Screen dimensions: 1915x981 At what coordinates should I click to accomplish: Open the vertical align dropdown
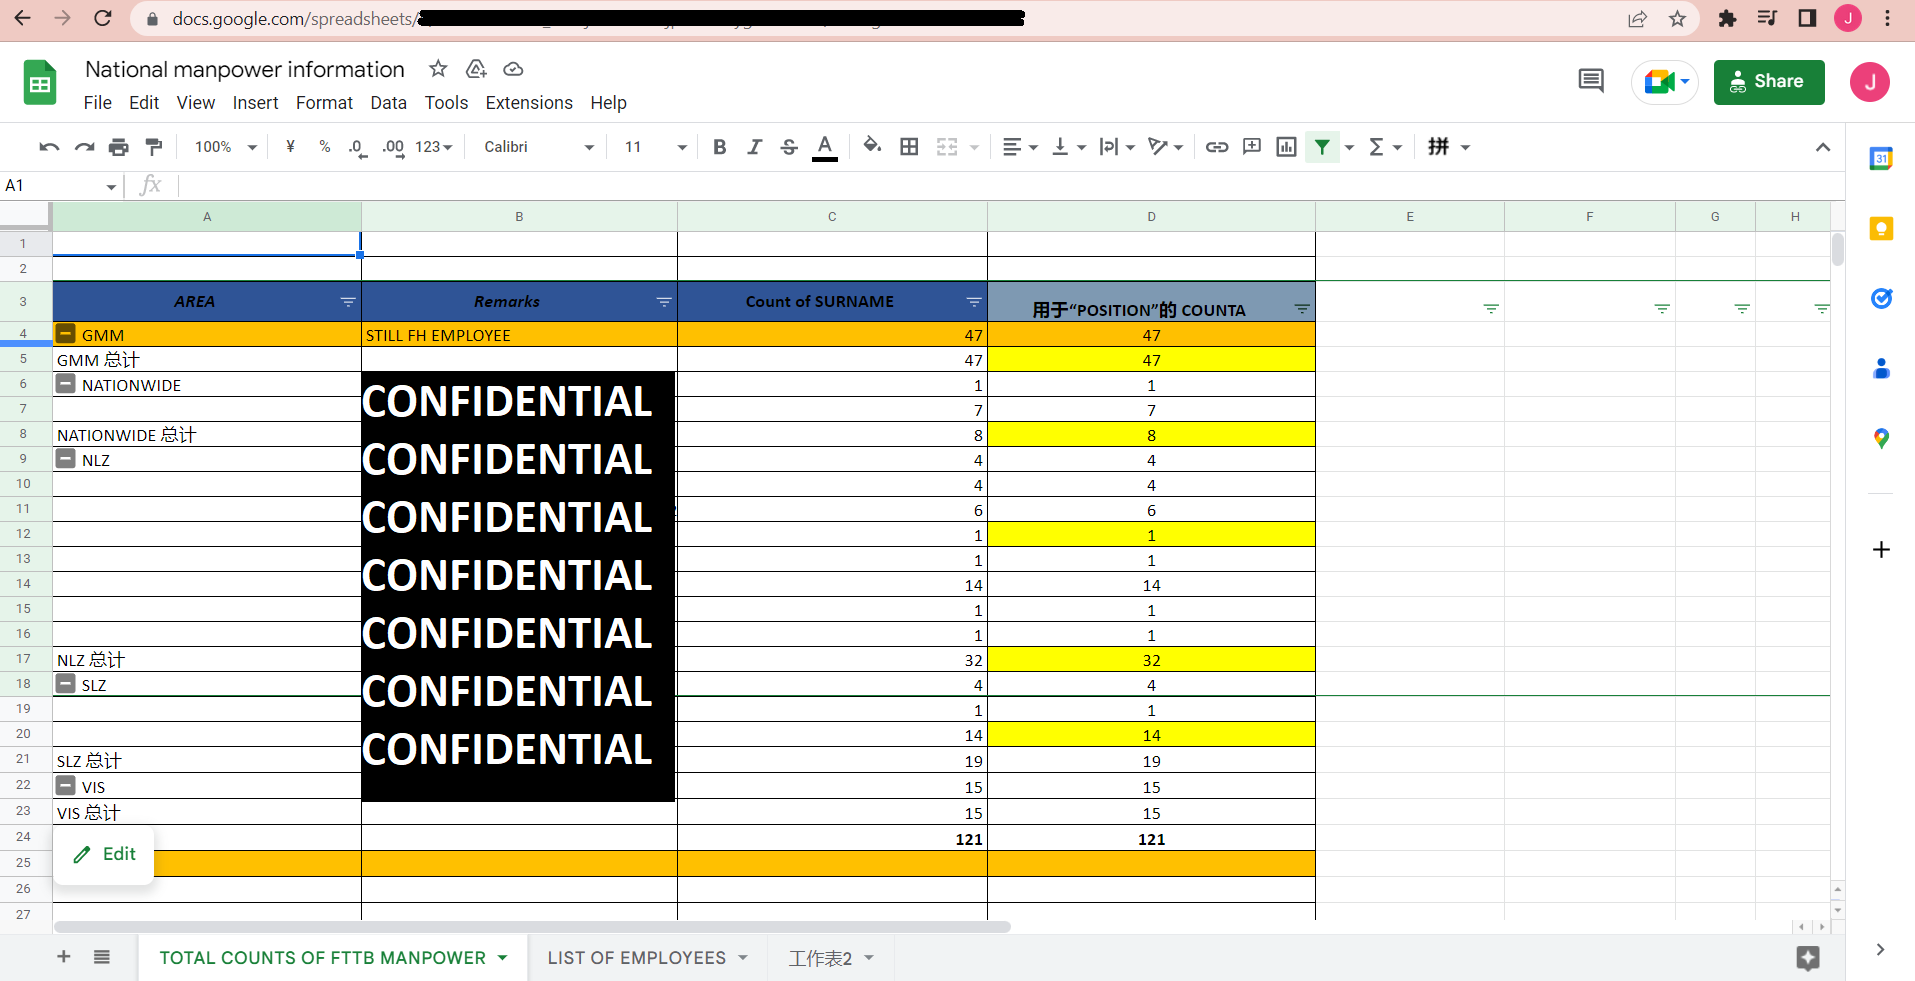(1069, 147)
